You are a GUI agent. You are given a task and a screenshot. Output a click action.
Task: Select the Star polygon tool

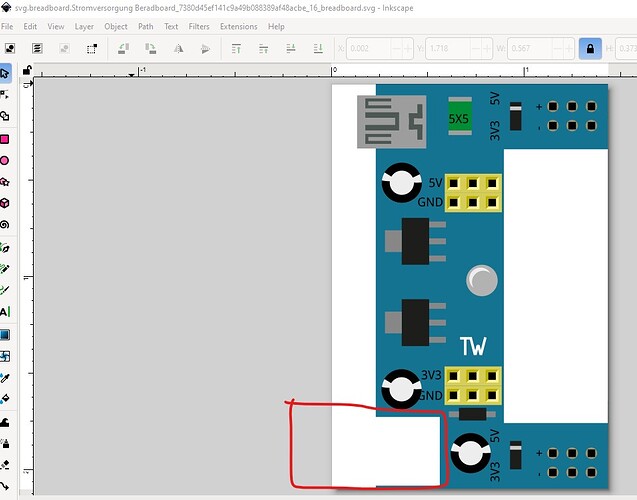click(5, 182)
